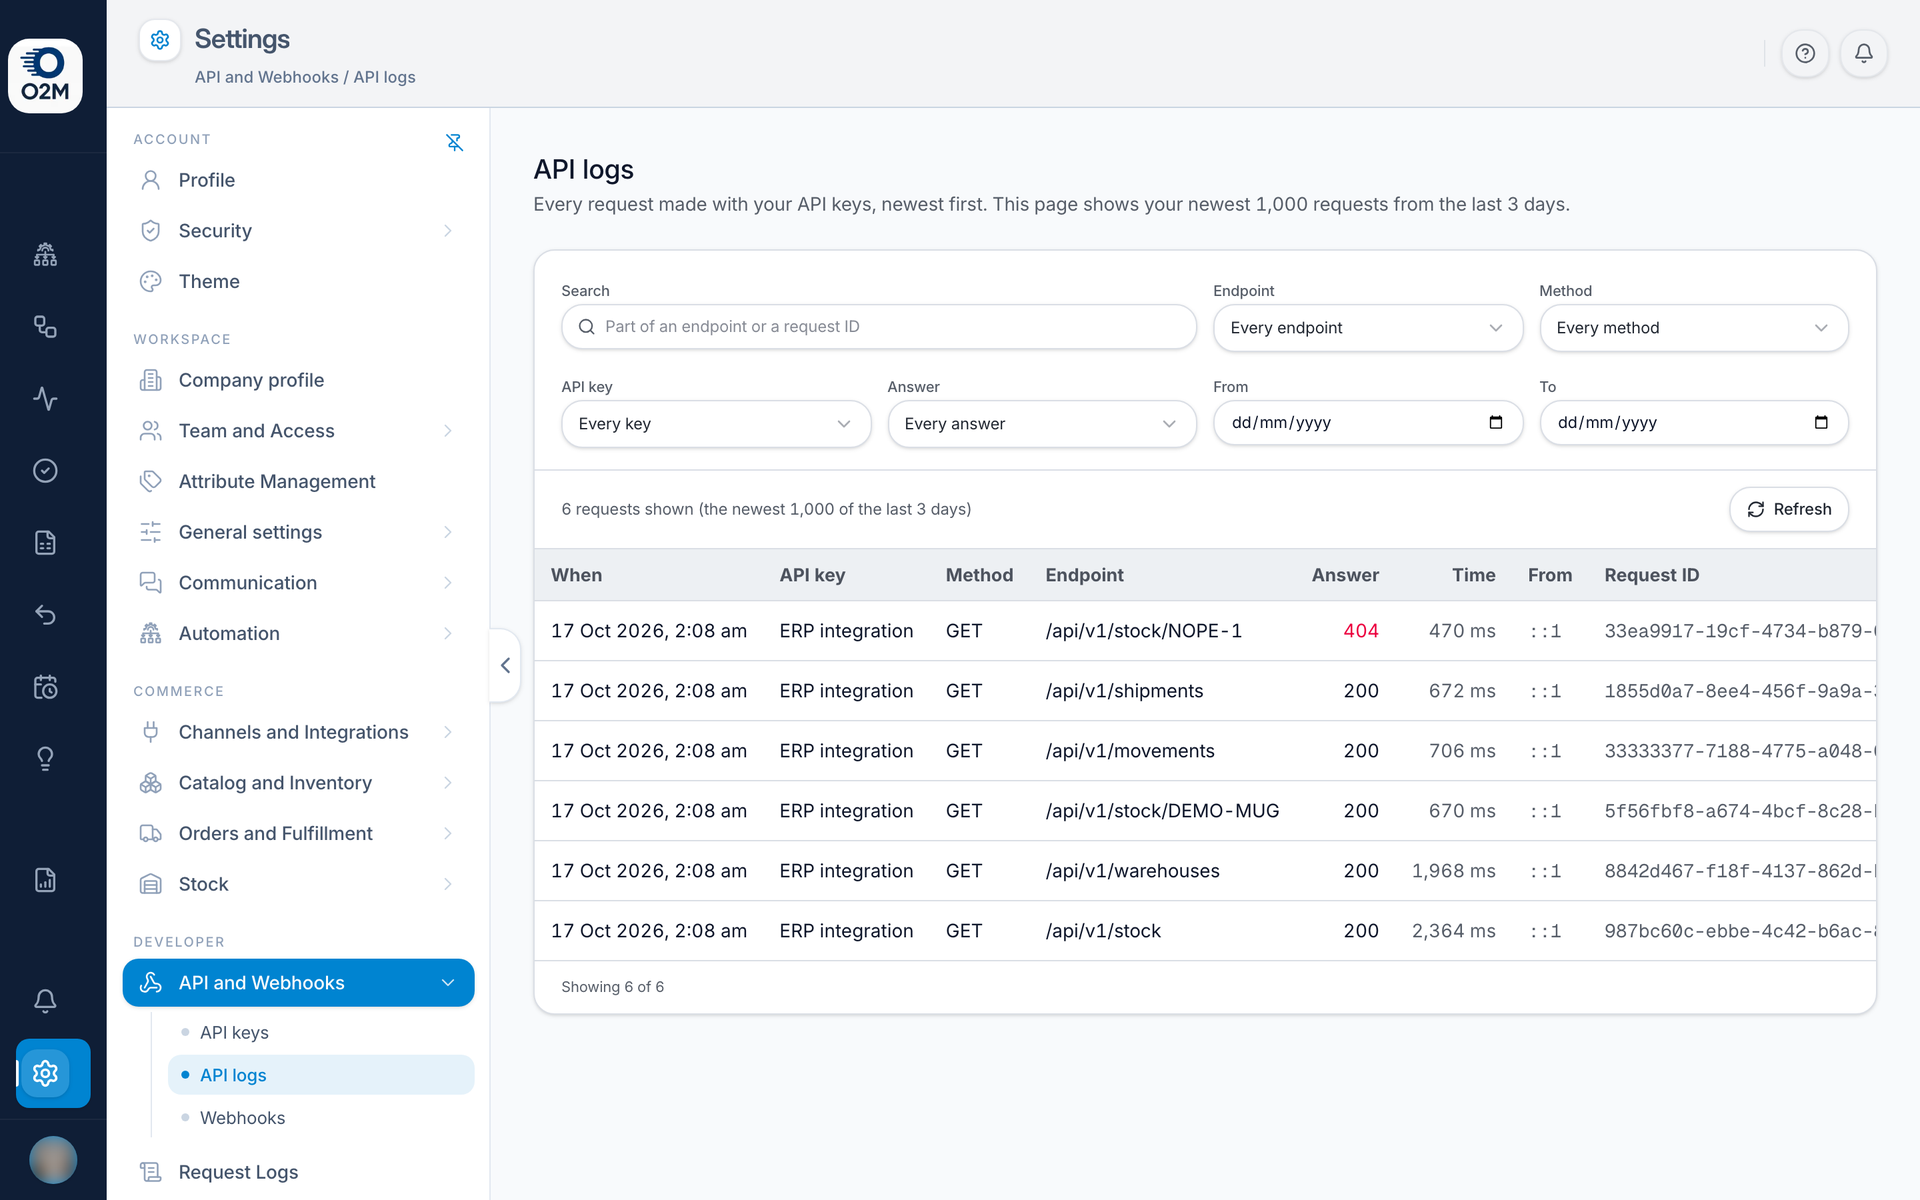1920x1200 pixels.
Task: Unpin the settings sidebar with pin icon
Action: tap(454, 142)
